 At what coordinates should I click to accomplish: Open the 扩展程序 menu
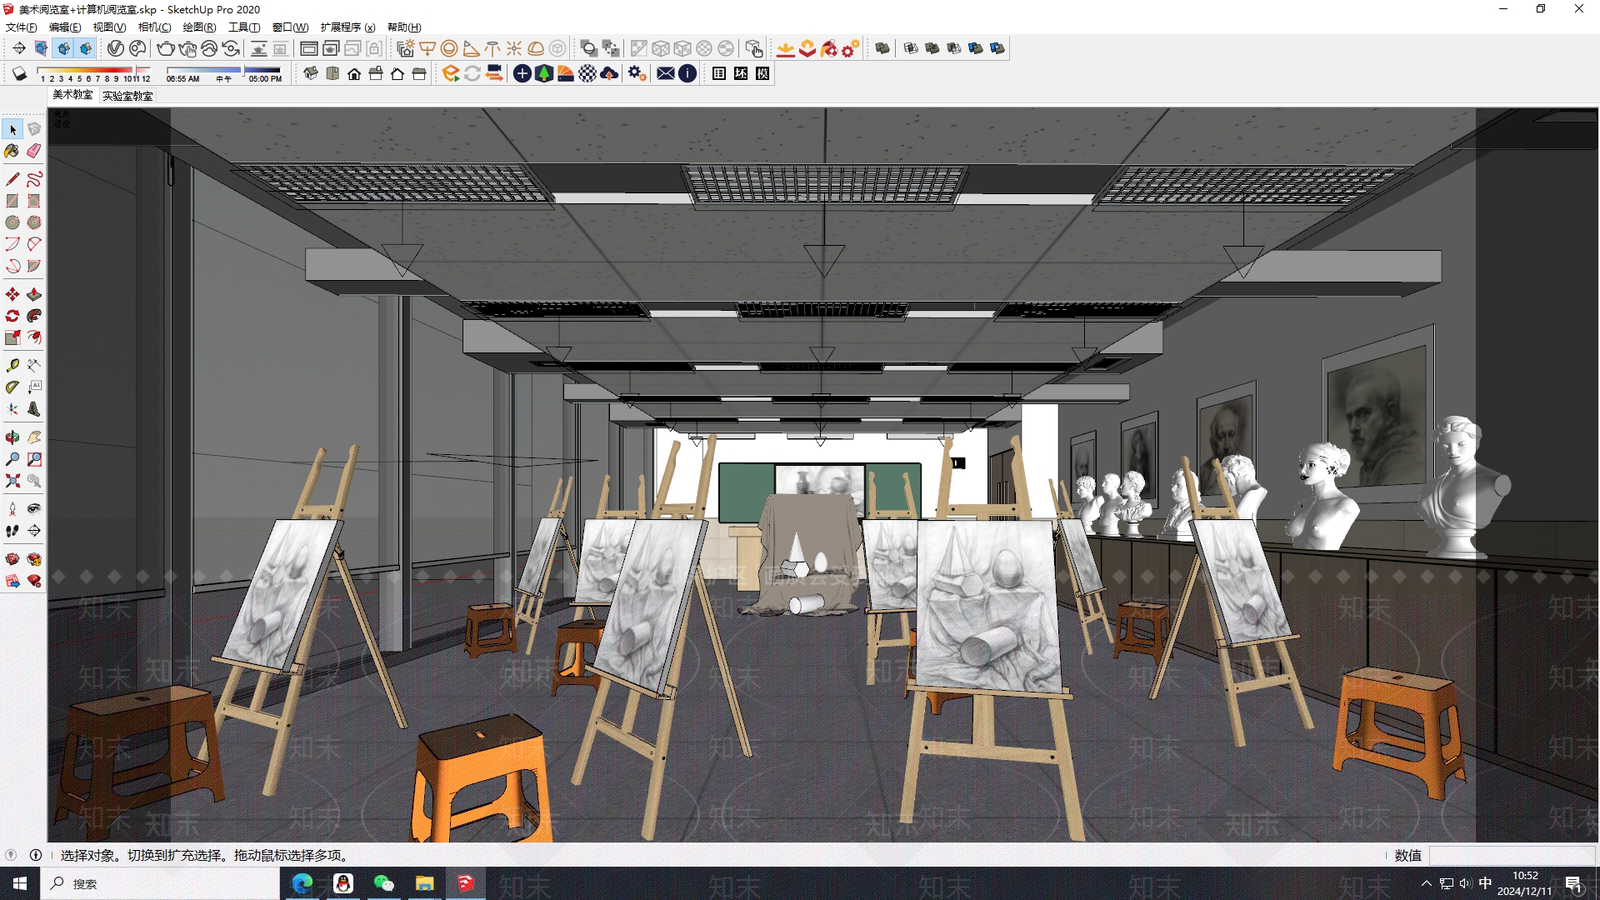pyautogui.click(x=347, y=27)
